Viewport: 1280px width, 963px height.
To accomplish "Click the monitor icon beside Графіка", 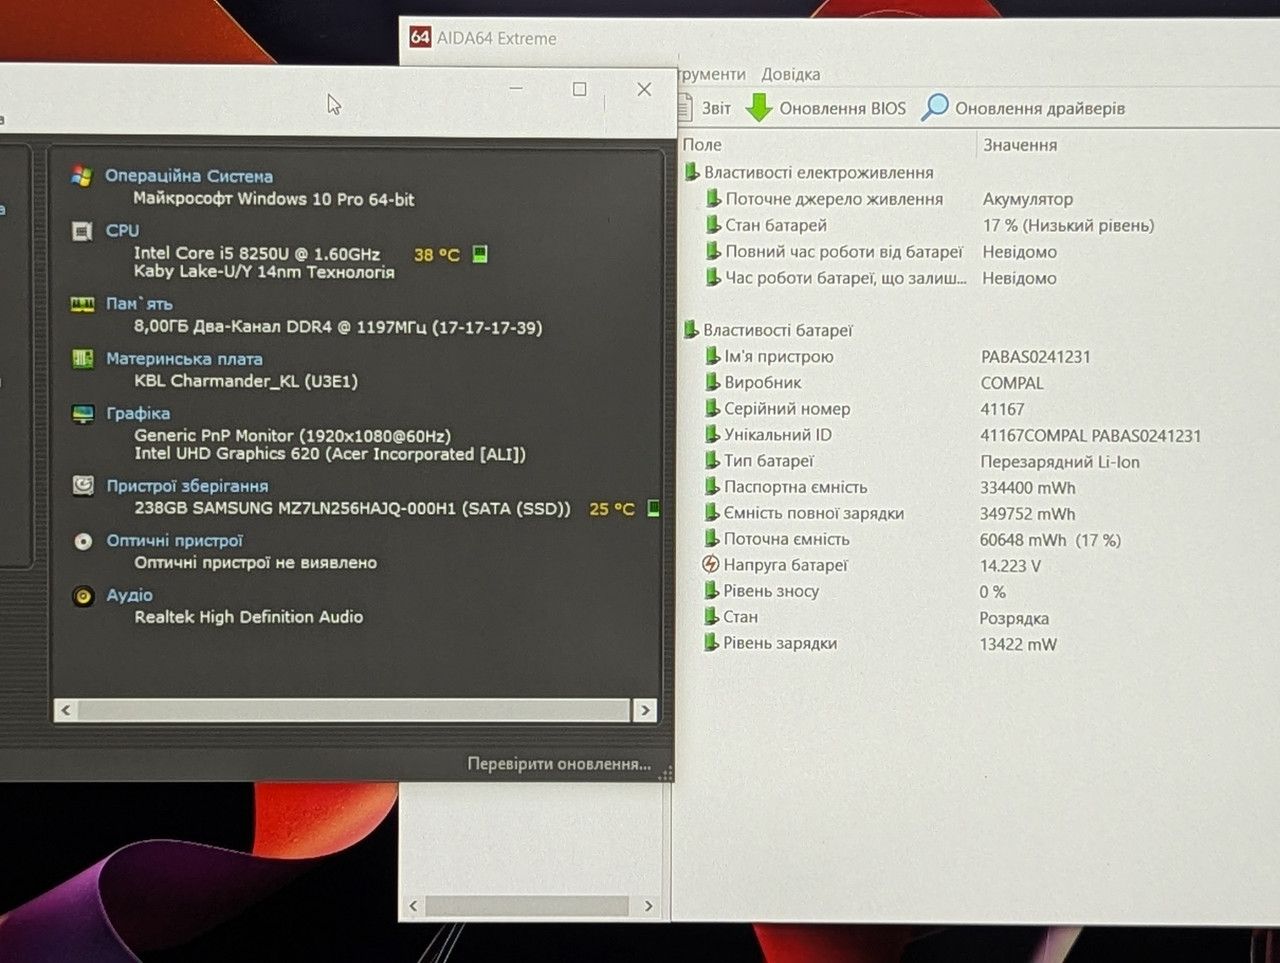I will (x=83, y=414).
